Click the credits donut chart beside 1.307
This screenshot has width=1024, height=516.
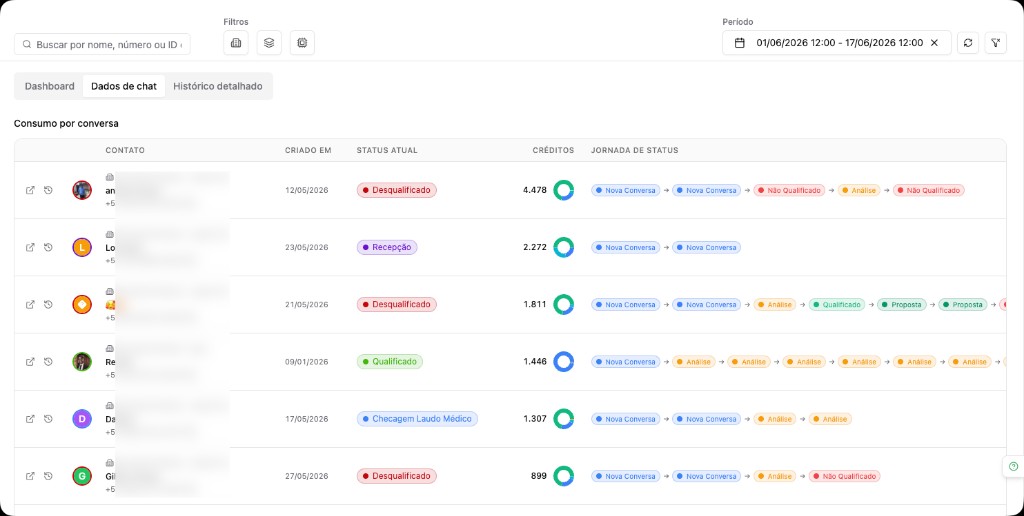(564, 419)
